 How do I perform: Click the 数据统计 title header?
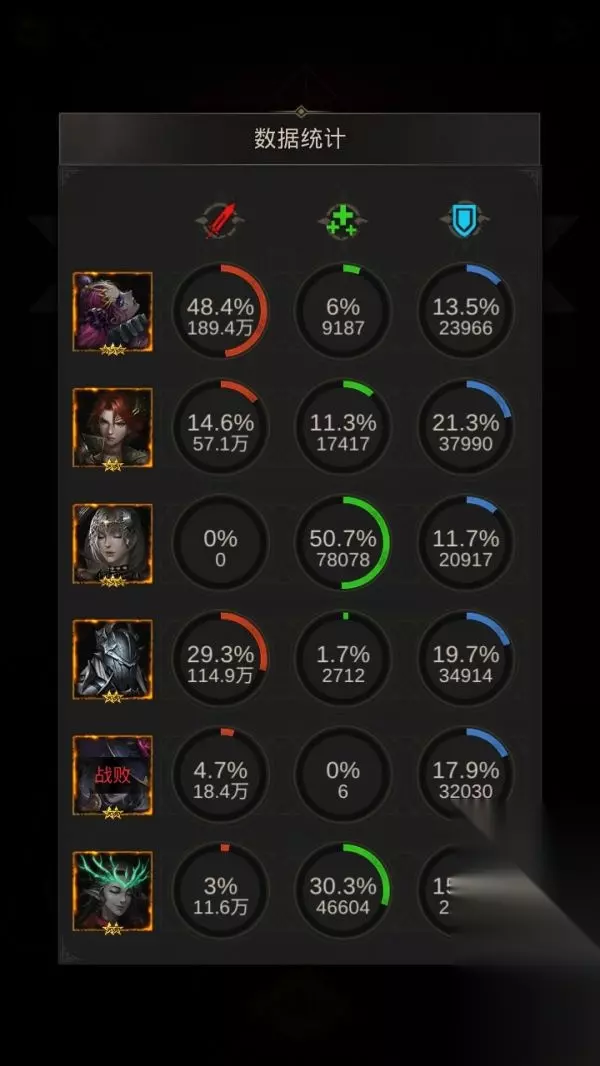(x=300, y=139)
